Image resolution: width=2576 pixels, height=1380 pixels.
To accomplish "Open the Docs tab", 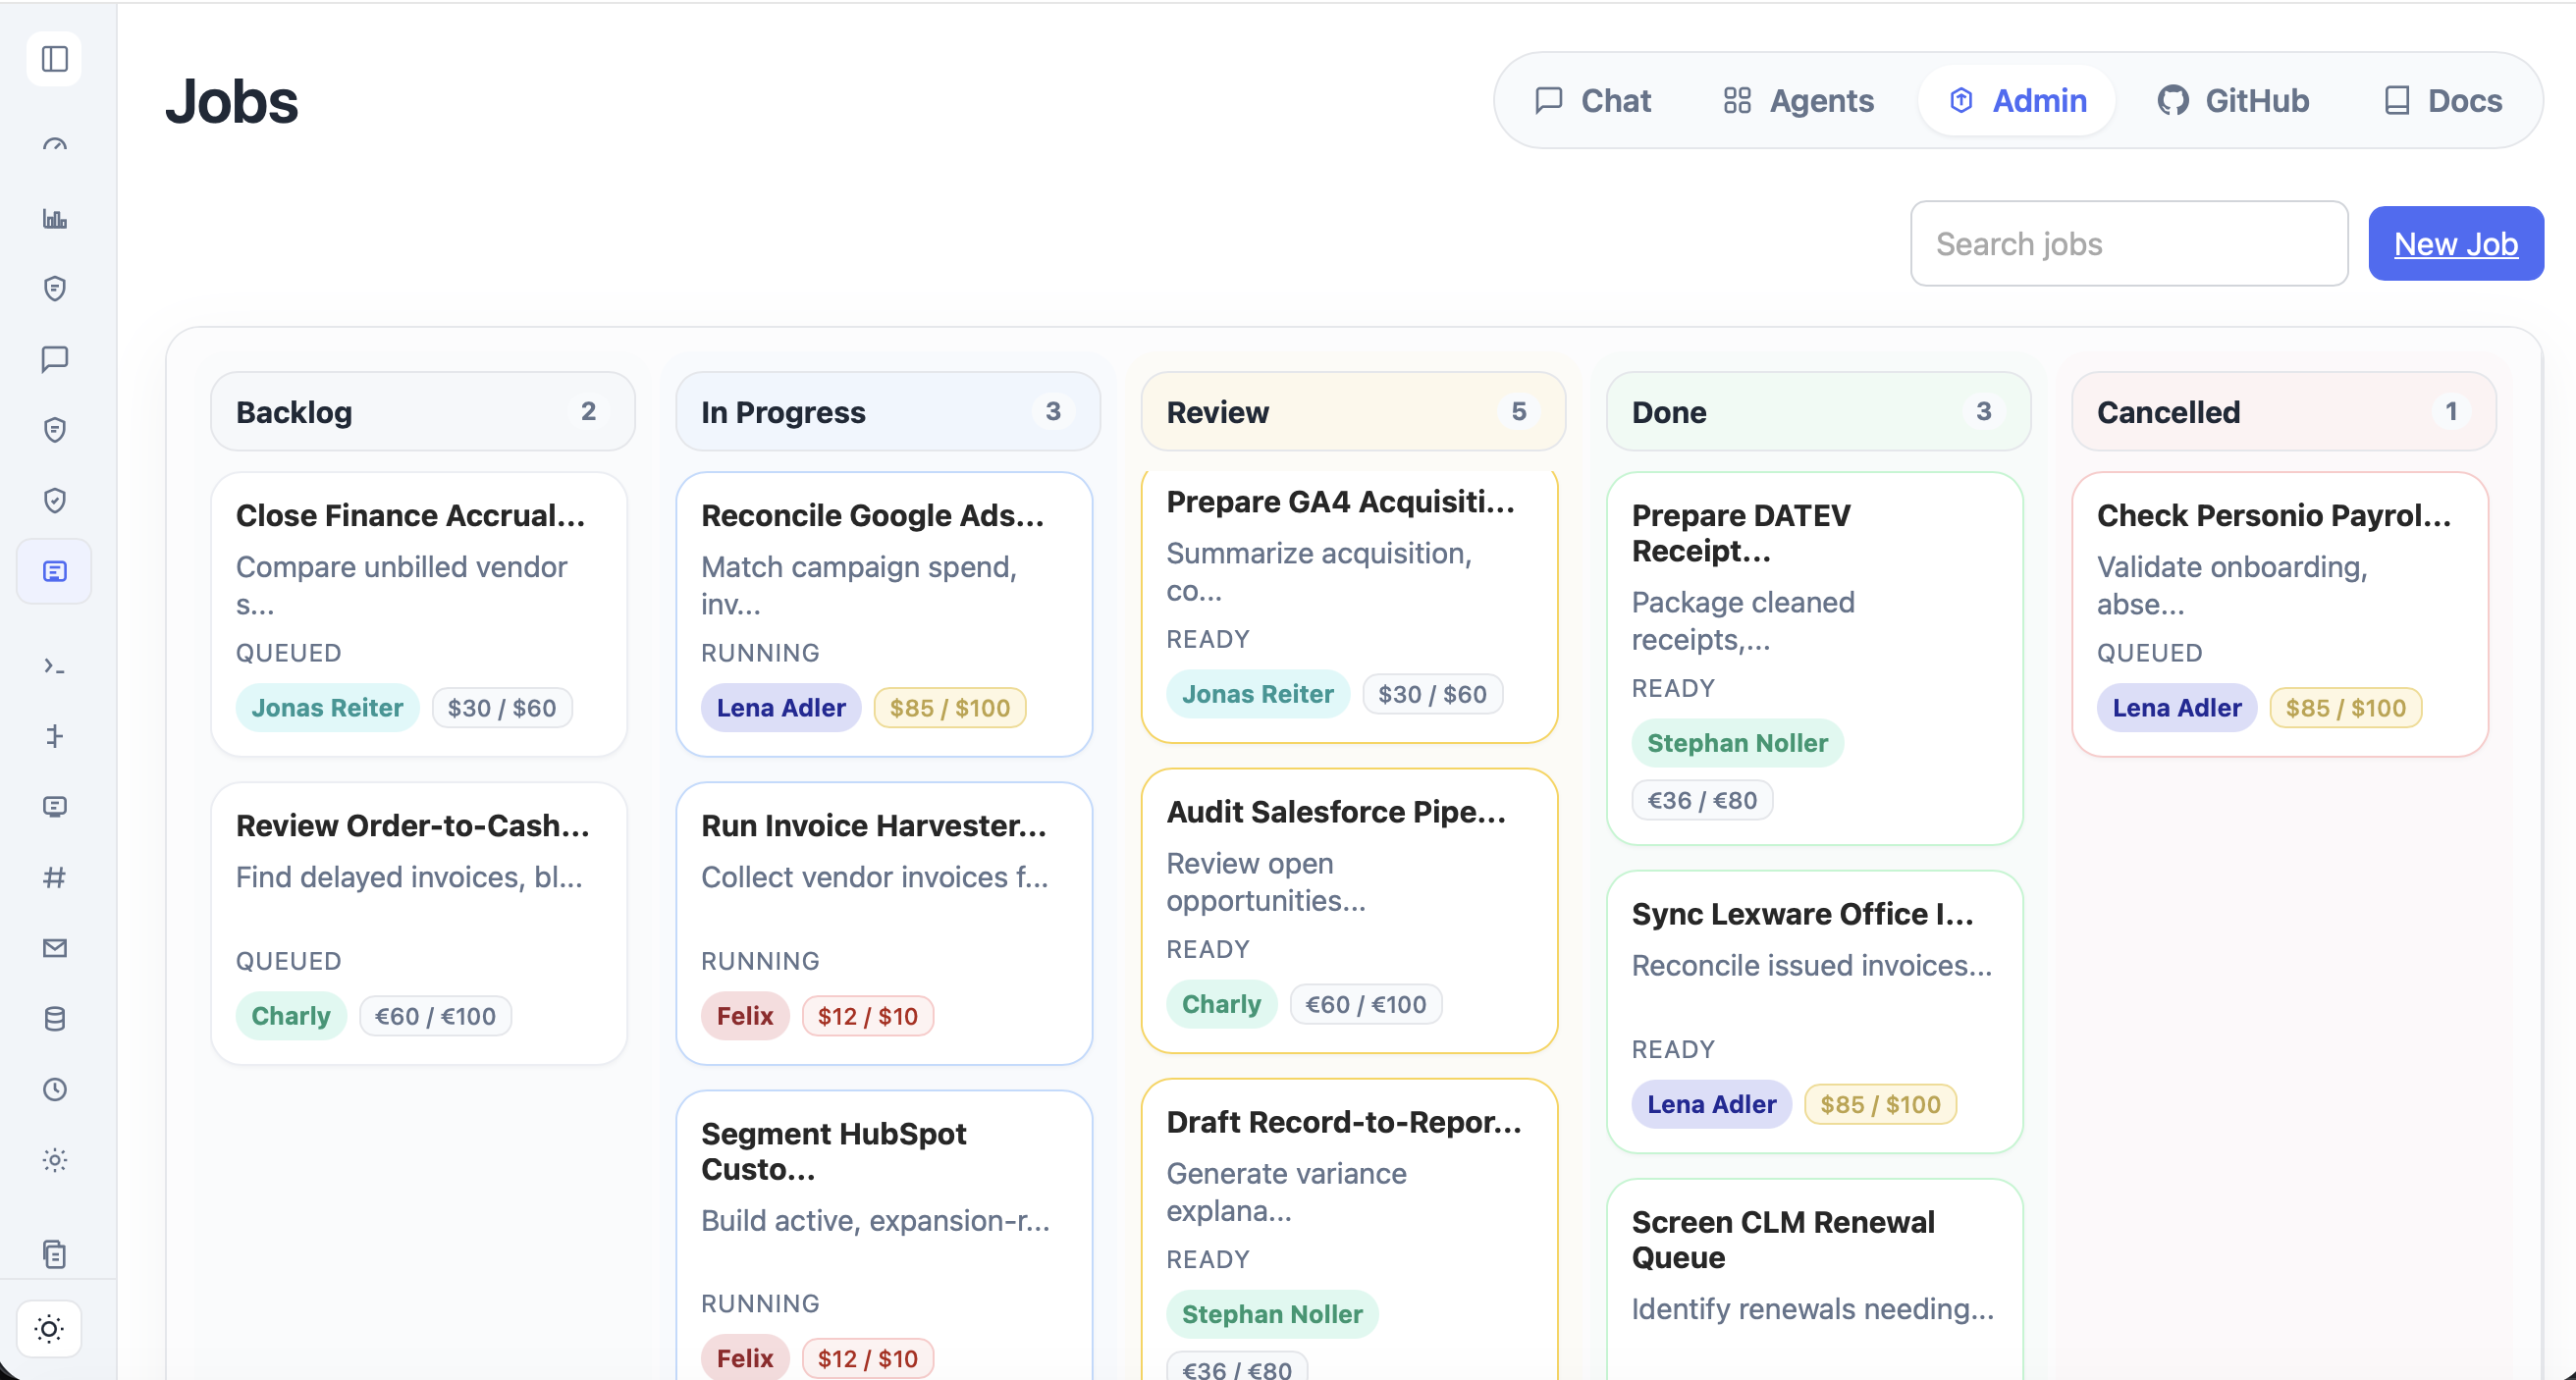I will click(x=2443, y=101).
